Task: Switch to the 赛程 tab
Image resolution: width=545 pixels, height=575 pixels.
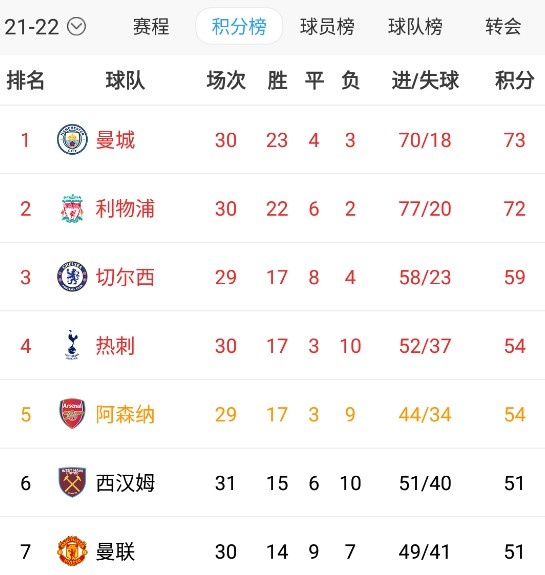Action: tap(151, 27)
